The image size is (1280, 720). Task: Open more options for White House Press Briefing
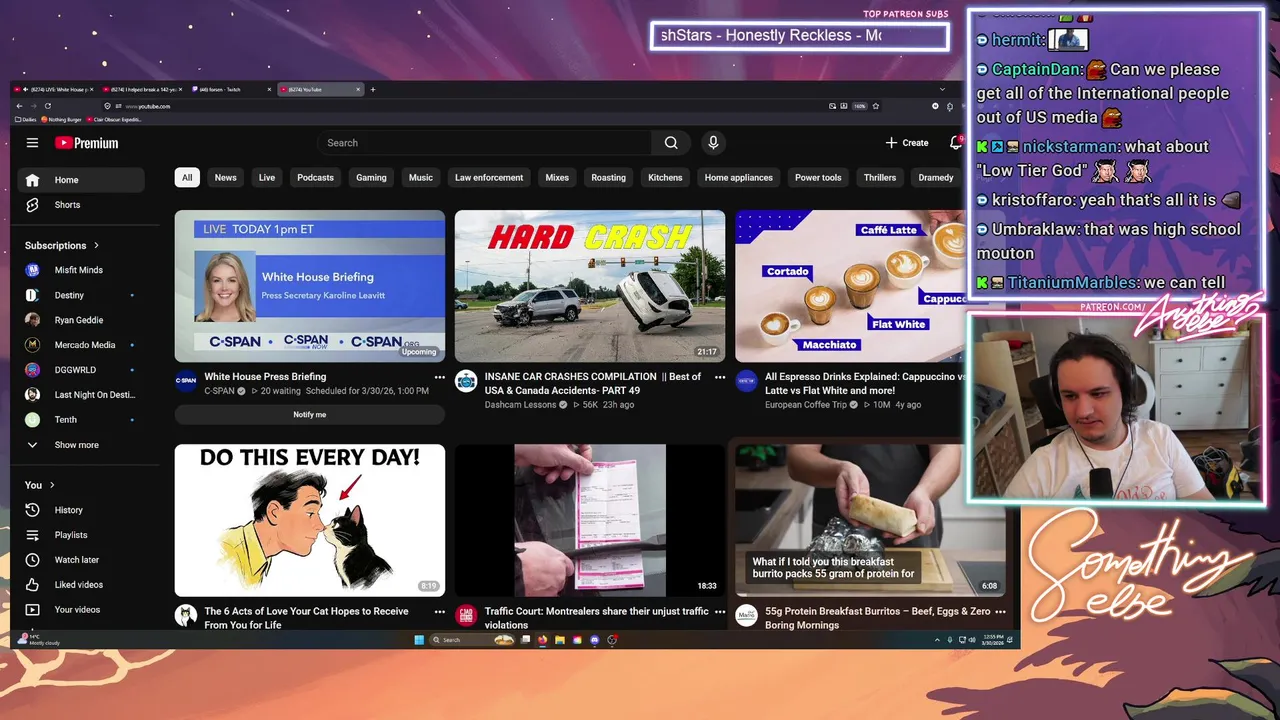click(439, 377)
